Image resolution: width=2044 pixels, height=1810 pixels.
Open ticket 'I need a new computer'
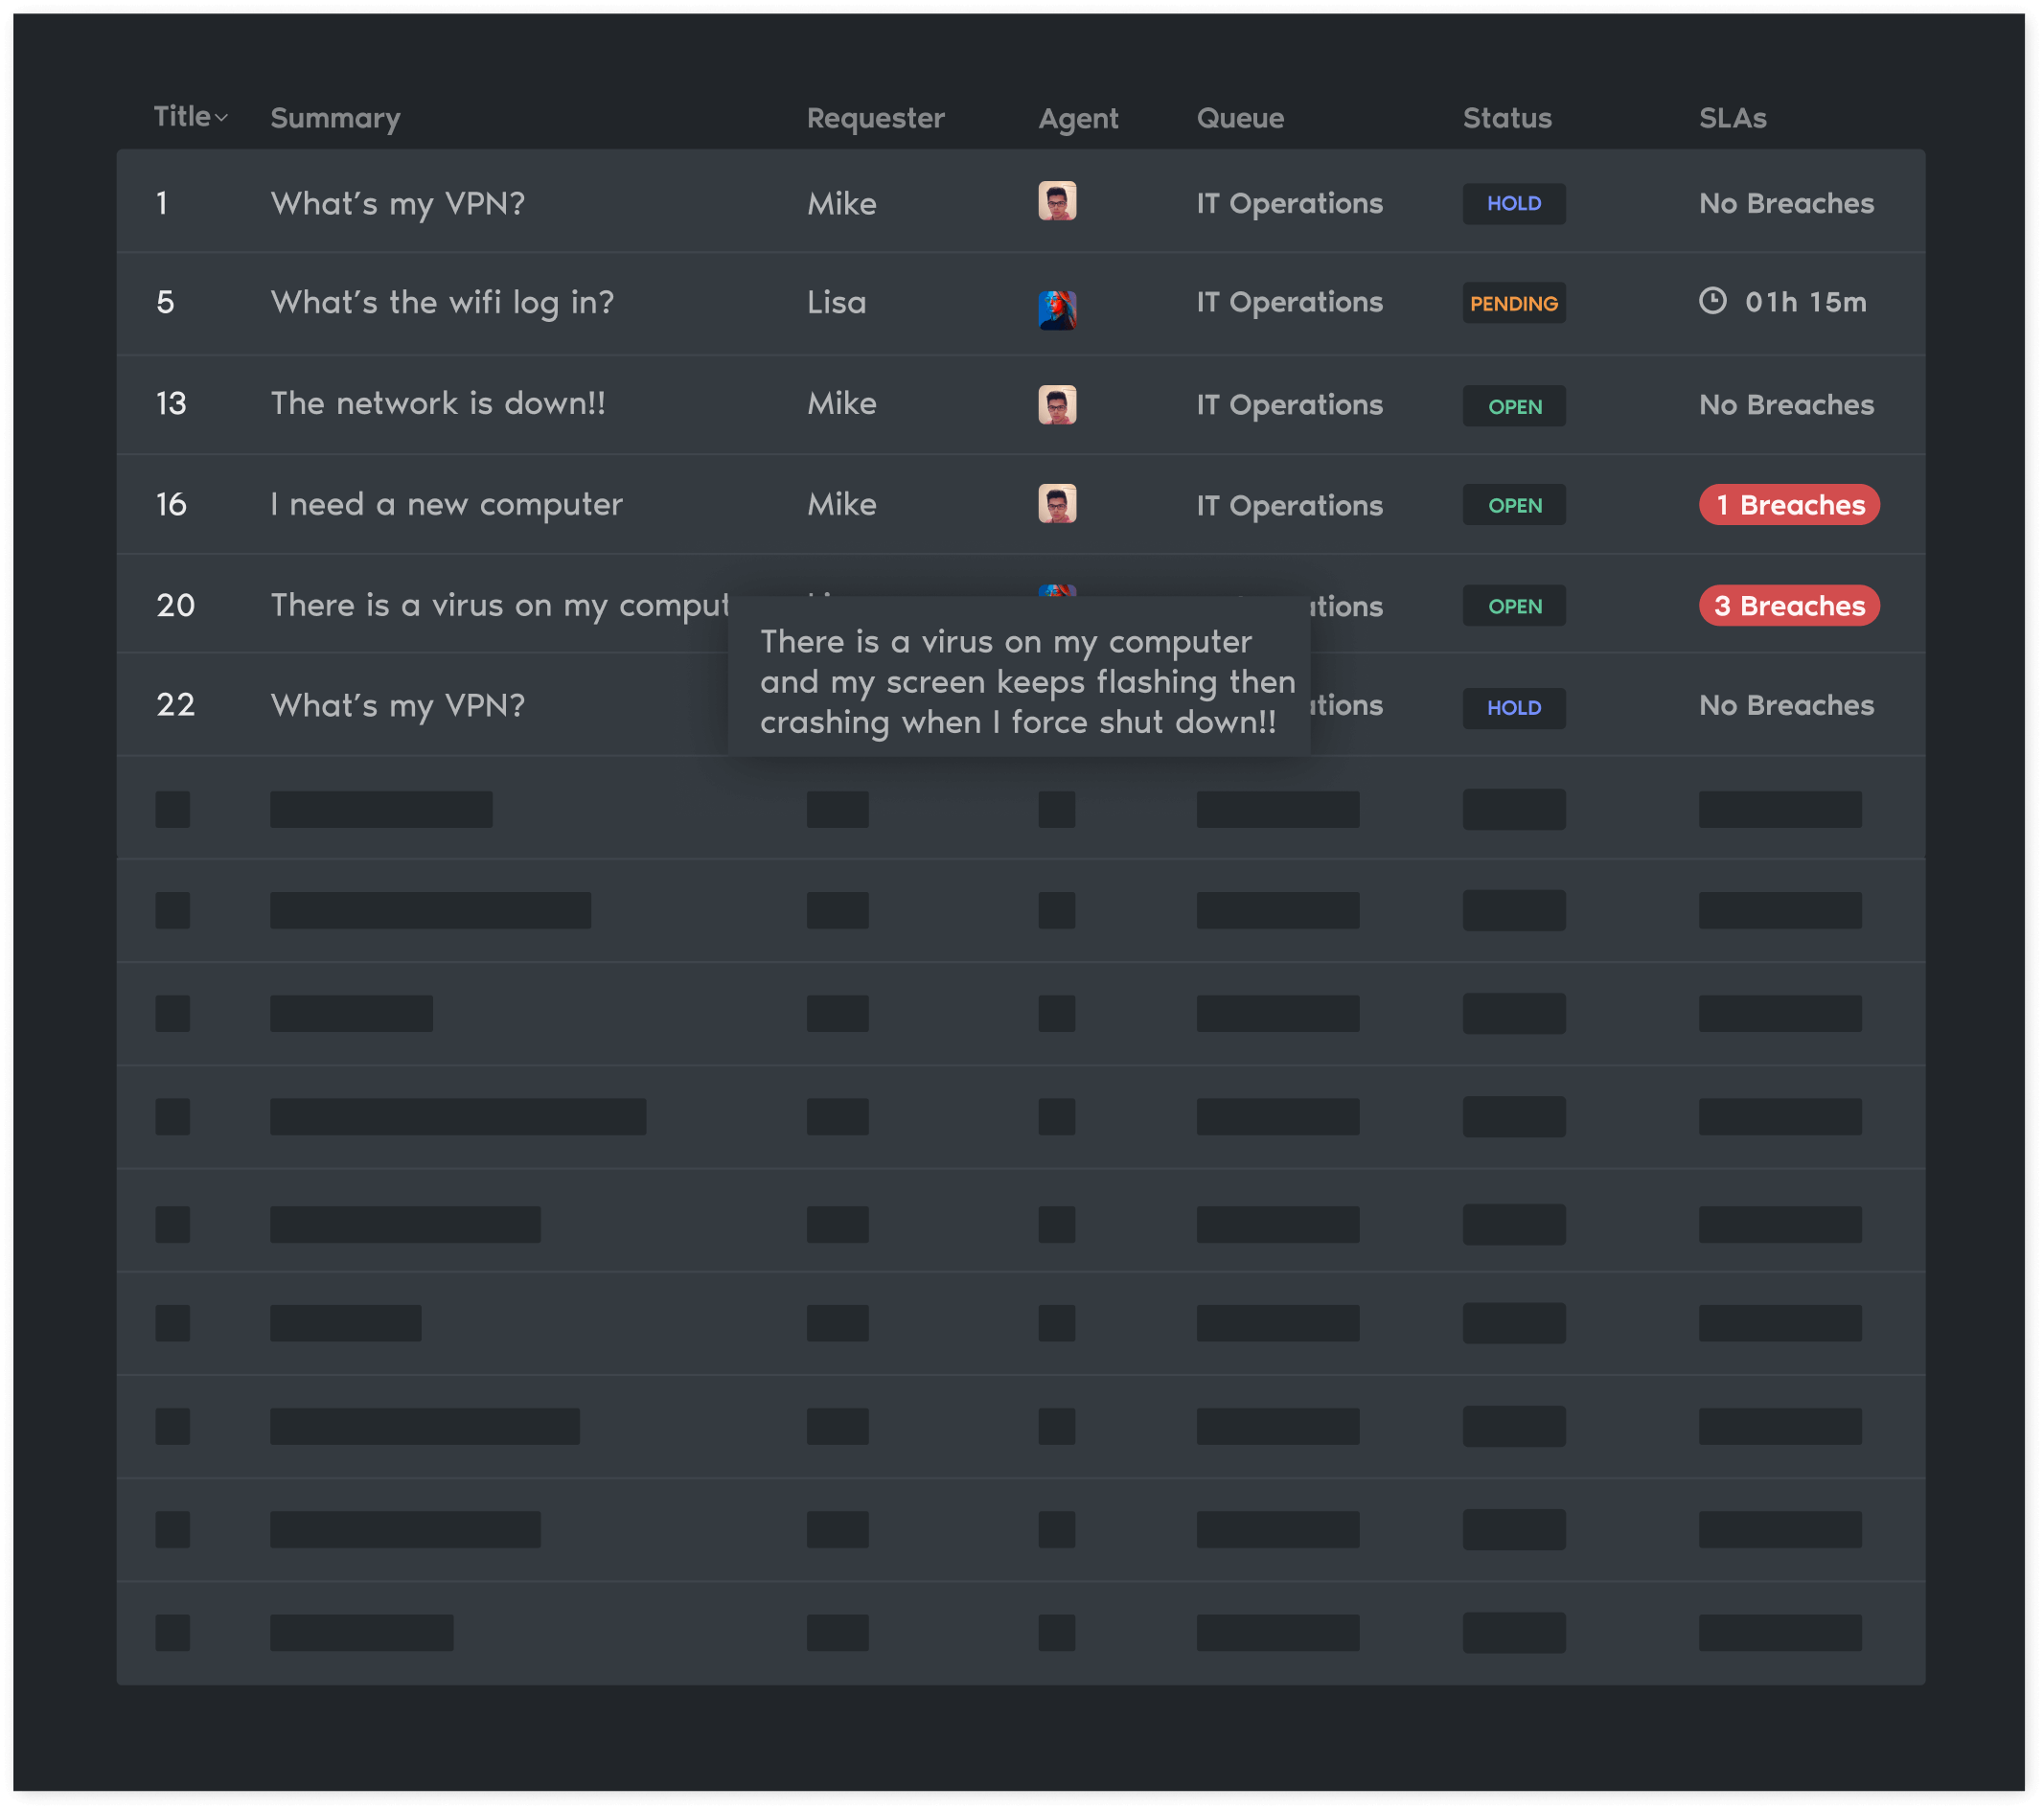446,505
